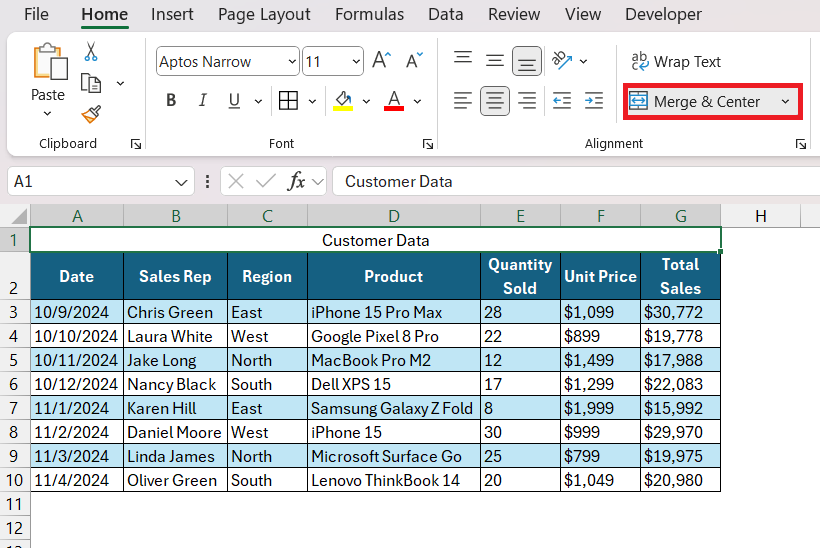The image size is (820, 548).
Task: Switch to the View tab
Action: [583, 14]
